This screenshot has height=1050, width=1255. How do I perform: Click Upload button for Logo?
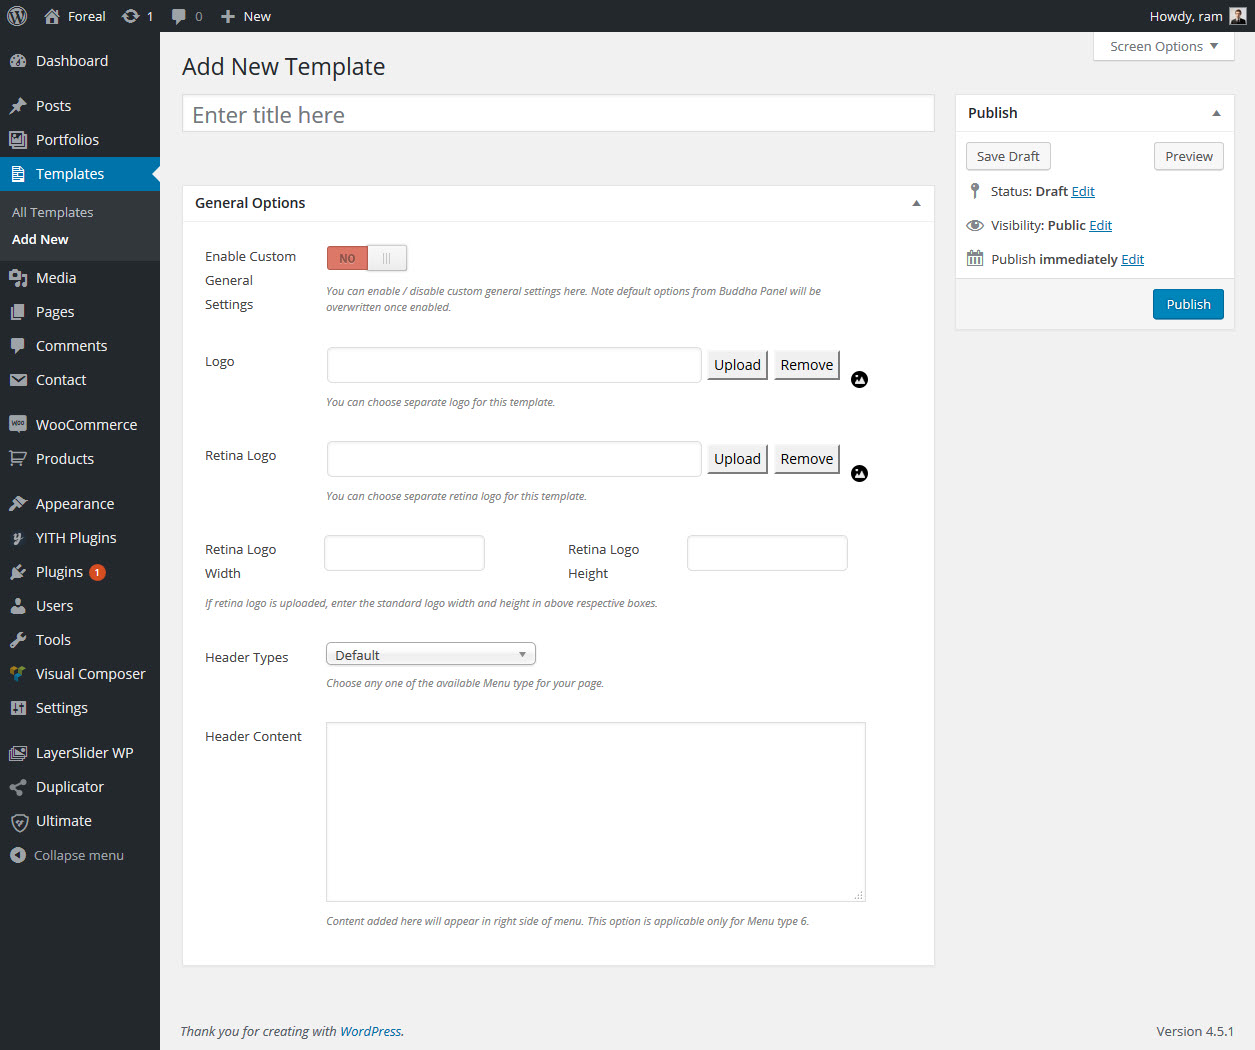coord(737,365)
